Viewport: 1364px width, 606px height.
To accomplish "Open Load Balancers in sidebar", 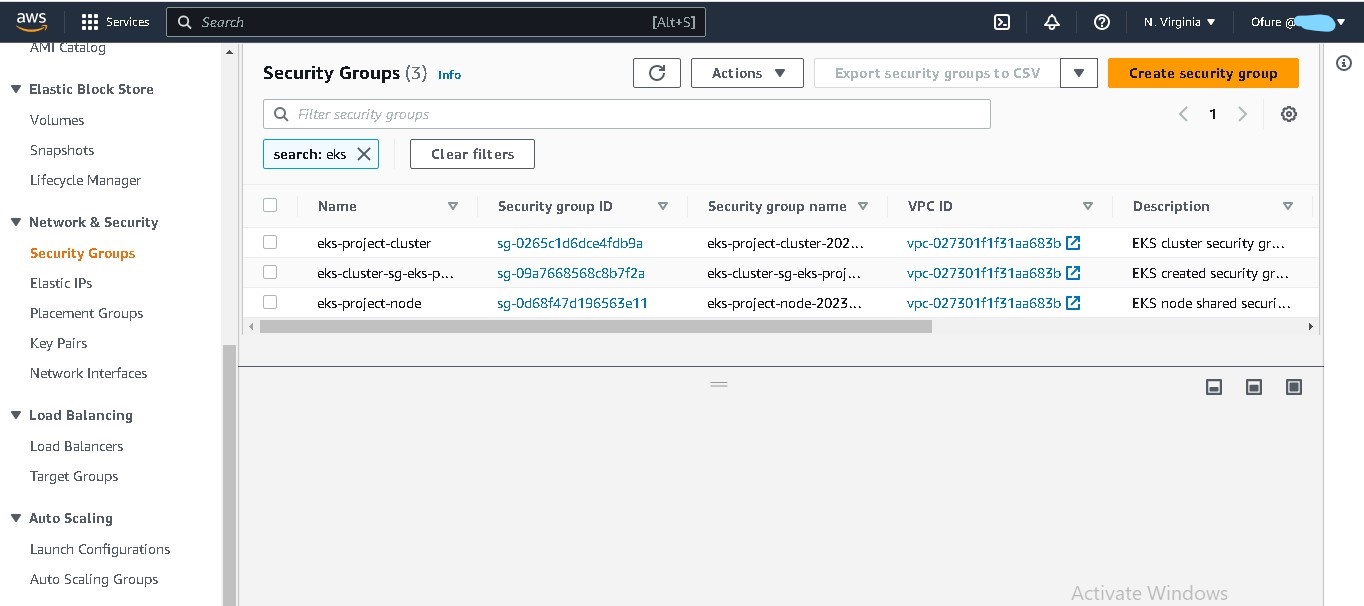I will (77, 446).
